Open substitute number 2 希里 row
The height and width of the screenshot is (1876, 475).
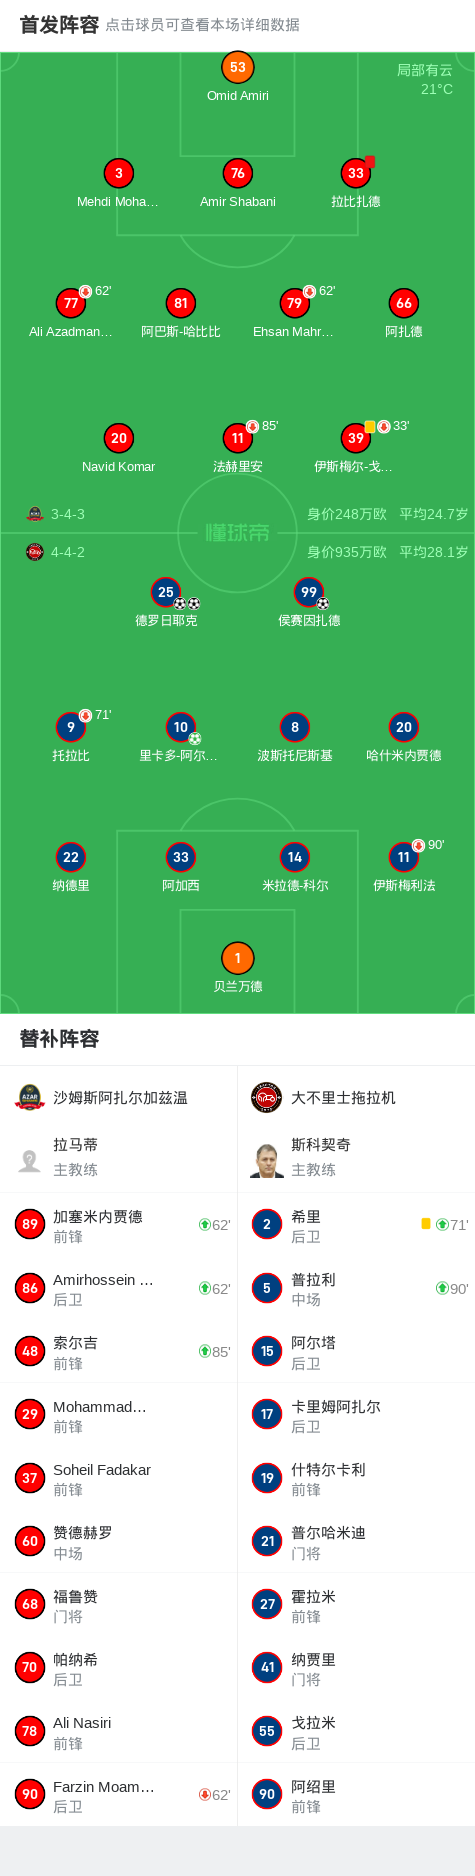pos(357,1225)
